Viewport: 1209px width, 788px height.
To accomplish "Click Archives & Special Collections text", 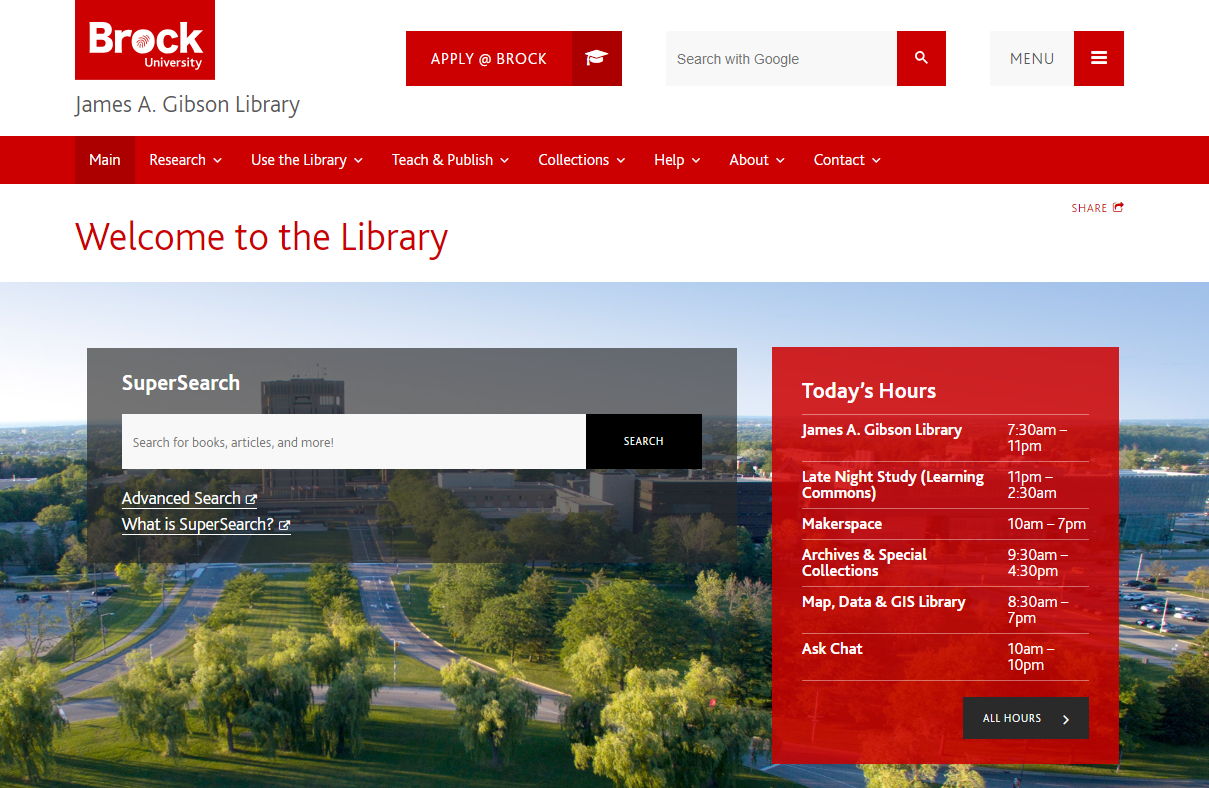I will pyautogui.click(x=864, y=563).
